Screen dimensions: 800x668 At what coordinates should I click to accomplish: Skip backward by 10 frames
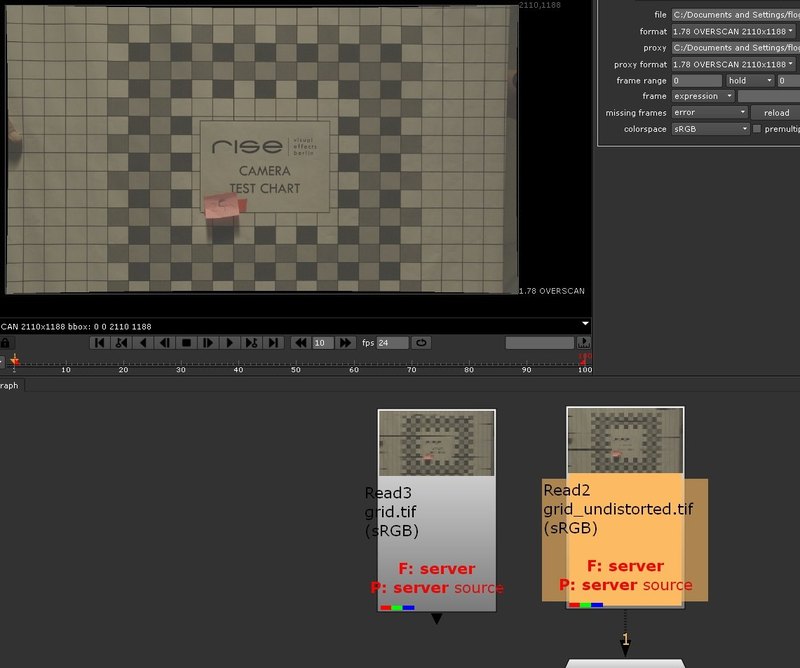(300, 343)
